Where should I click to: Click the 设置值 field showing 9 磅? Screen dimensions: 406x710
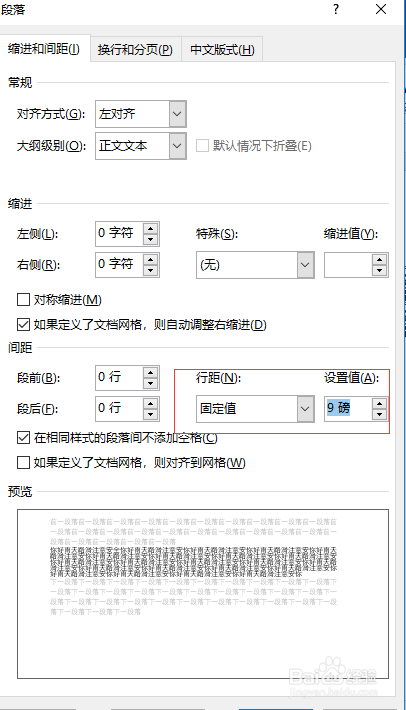348,408
